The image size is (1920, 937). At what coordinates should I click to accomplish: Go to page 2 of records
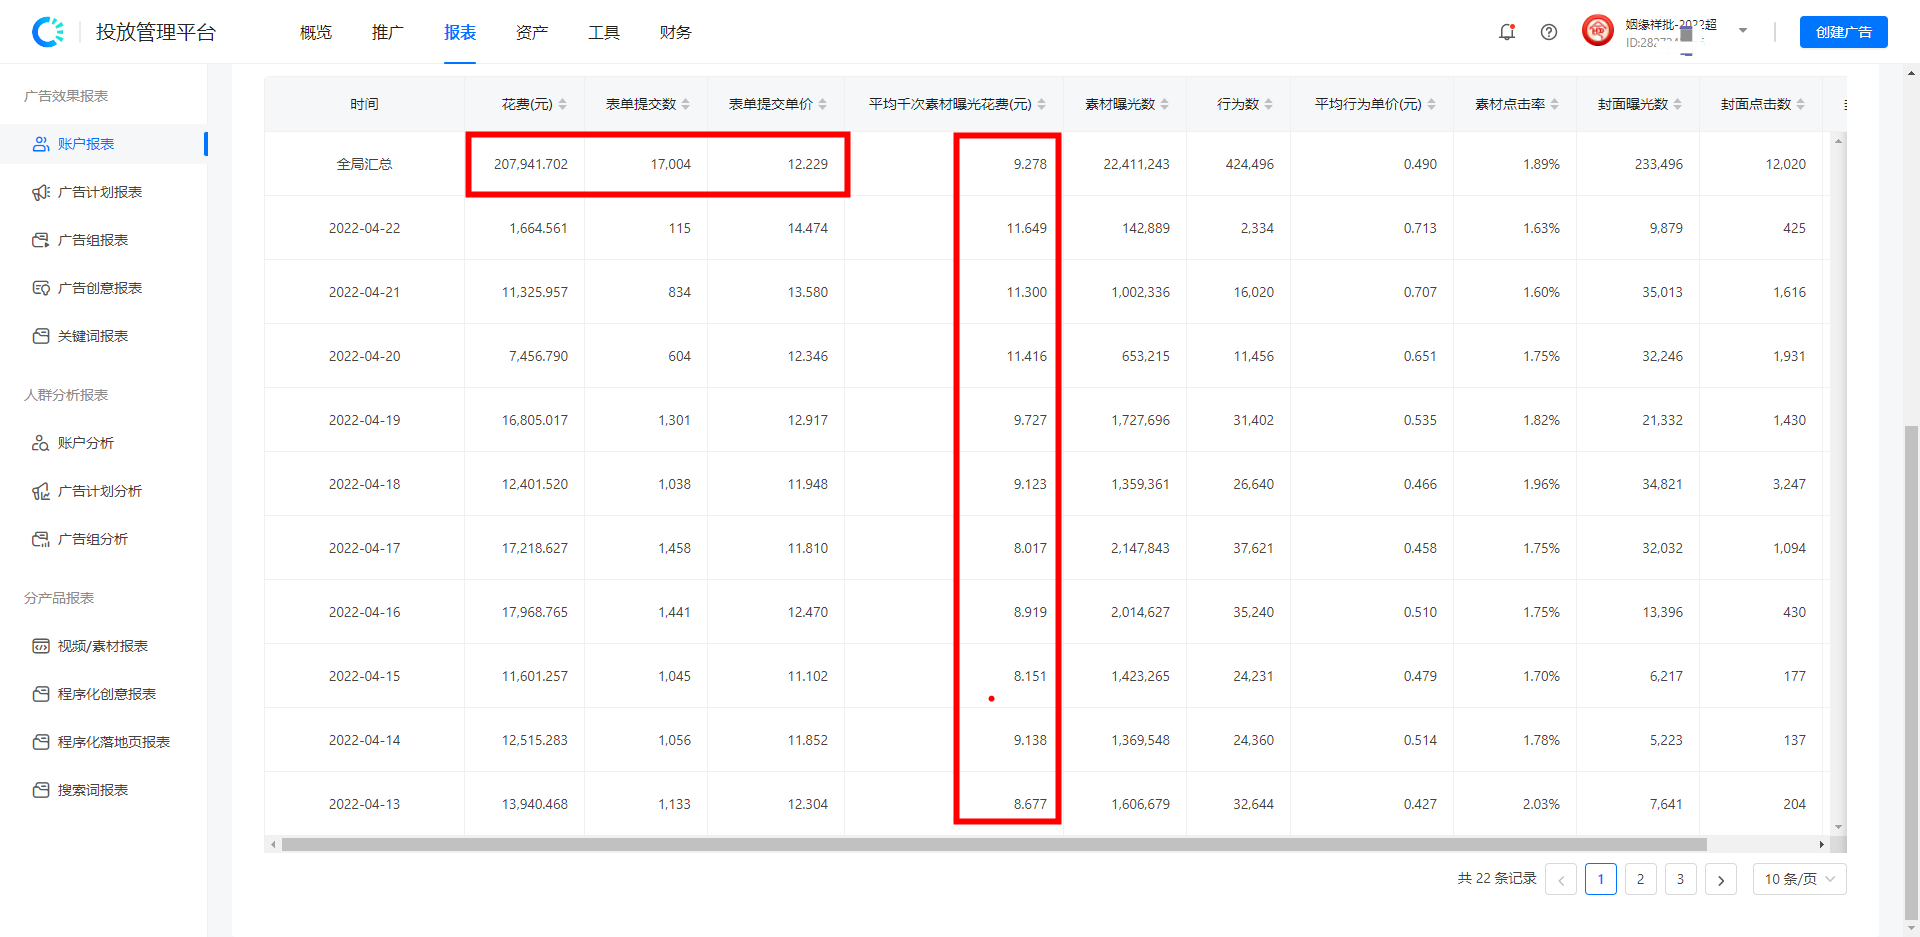point(1641,879)
